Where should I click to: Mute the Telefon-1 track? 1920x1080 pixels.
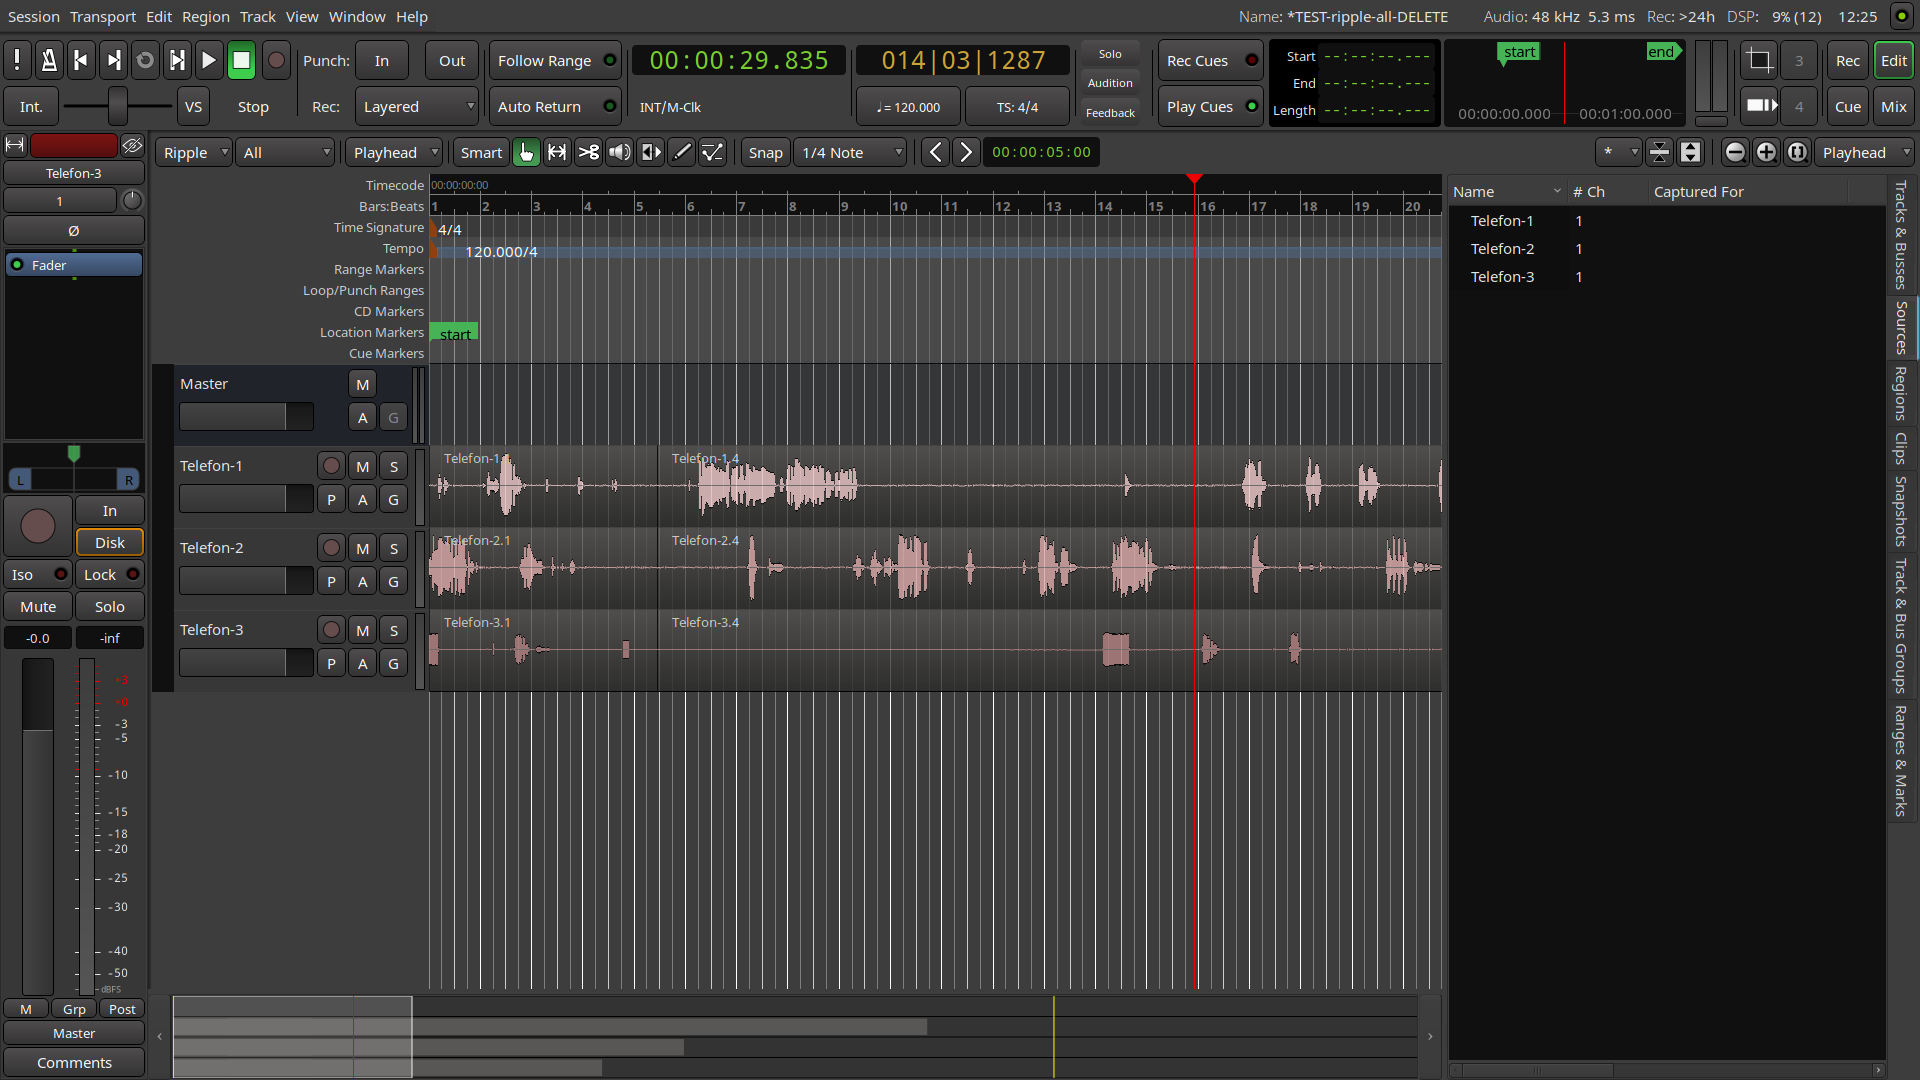click(362, 466)
